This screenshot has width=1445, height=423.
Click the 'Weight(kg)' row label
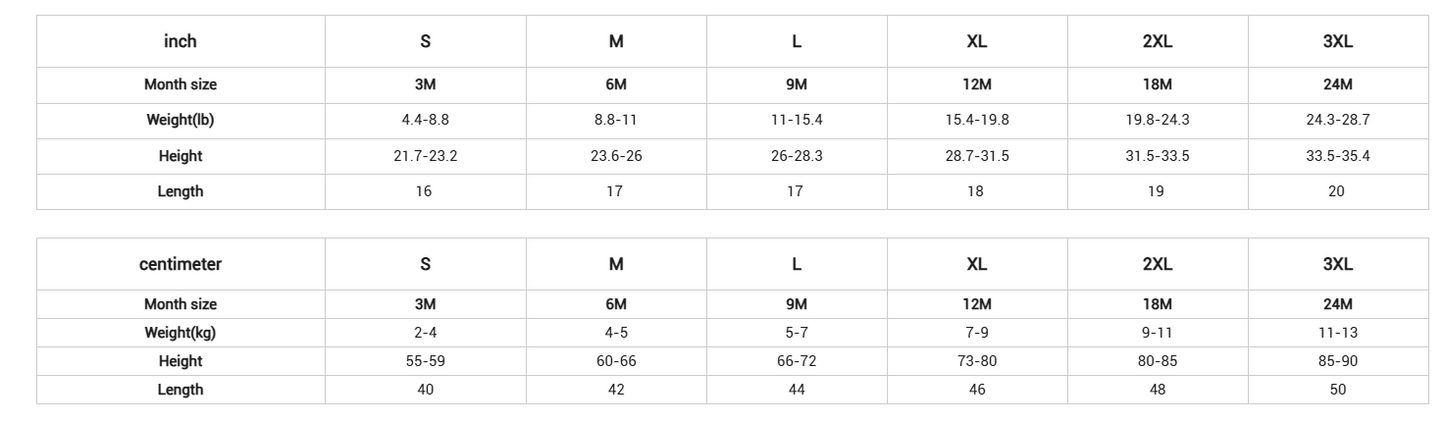180,333
